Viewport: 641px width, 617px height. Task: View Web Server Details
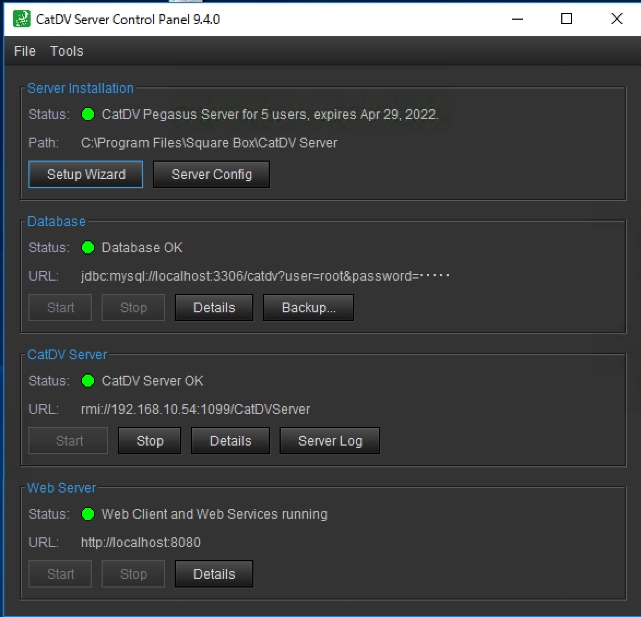(x=214, y=574)
